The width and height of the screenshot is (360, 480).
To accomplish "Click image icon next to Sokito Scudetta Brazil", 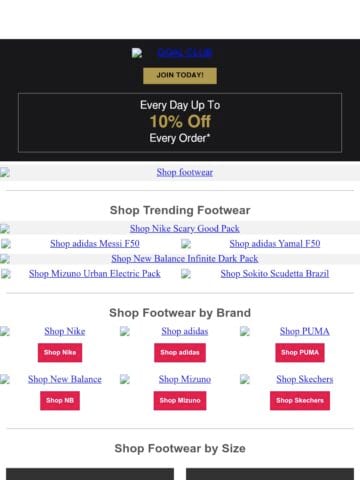I will [x=186, y=274].
